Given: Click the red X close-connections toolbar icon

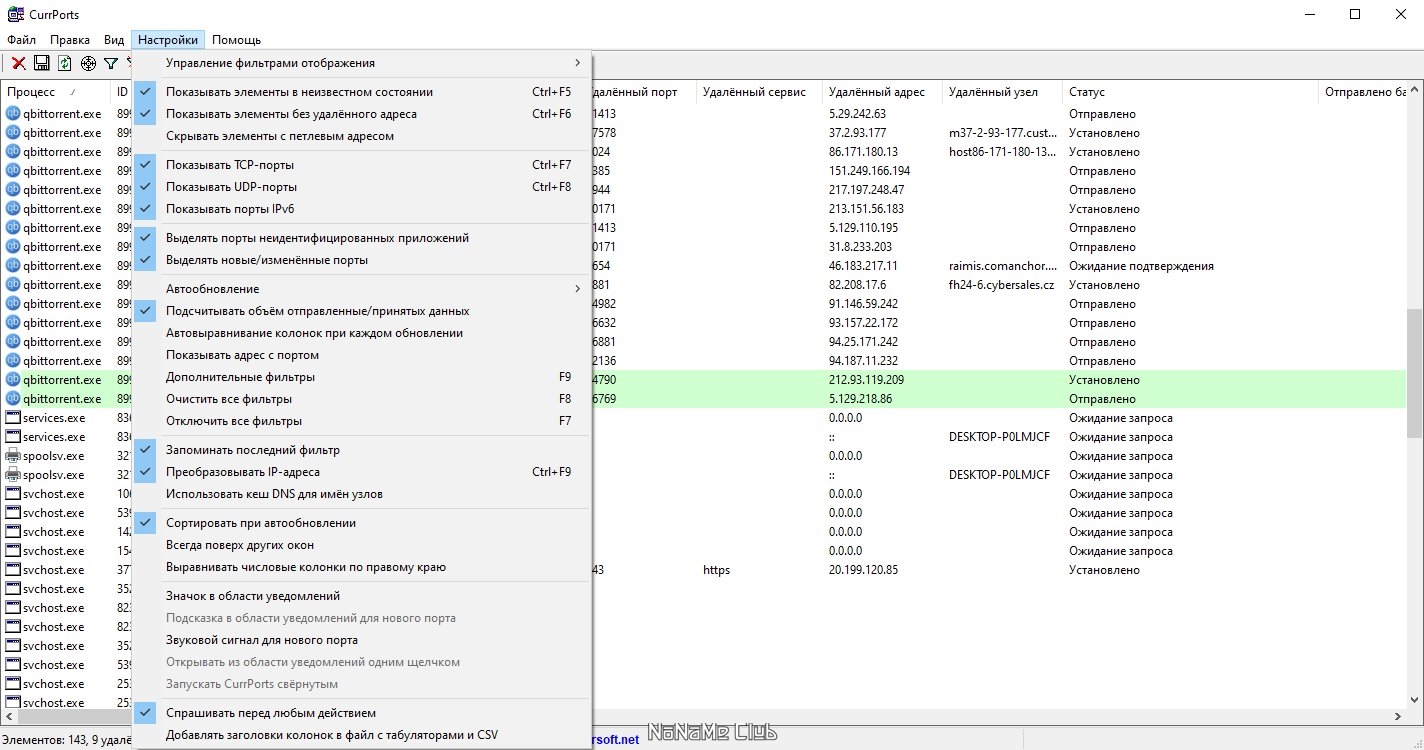Looking at the screenshot, I should click(19, 63).
